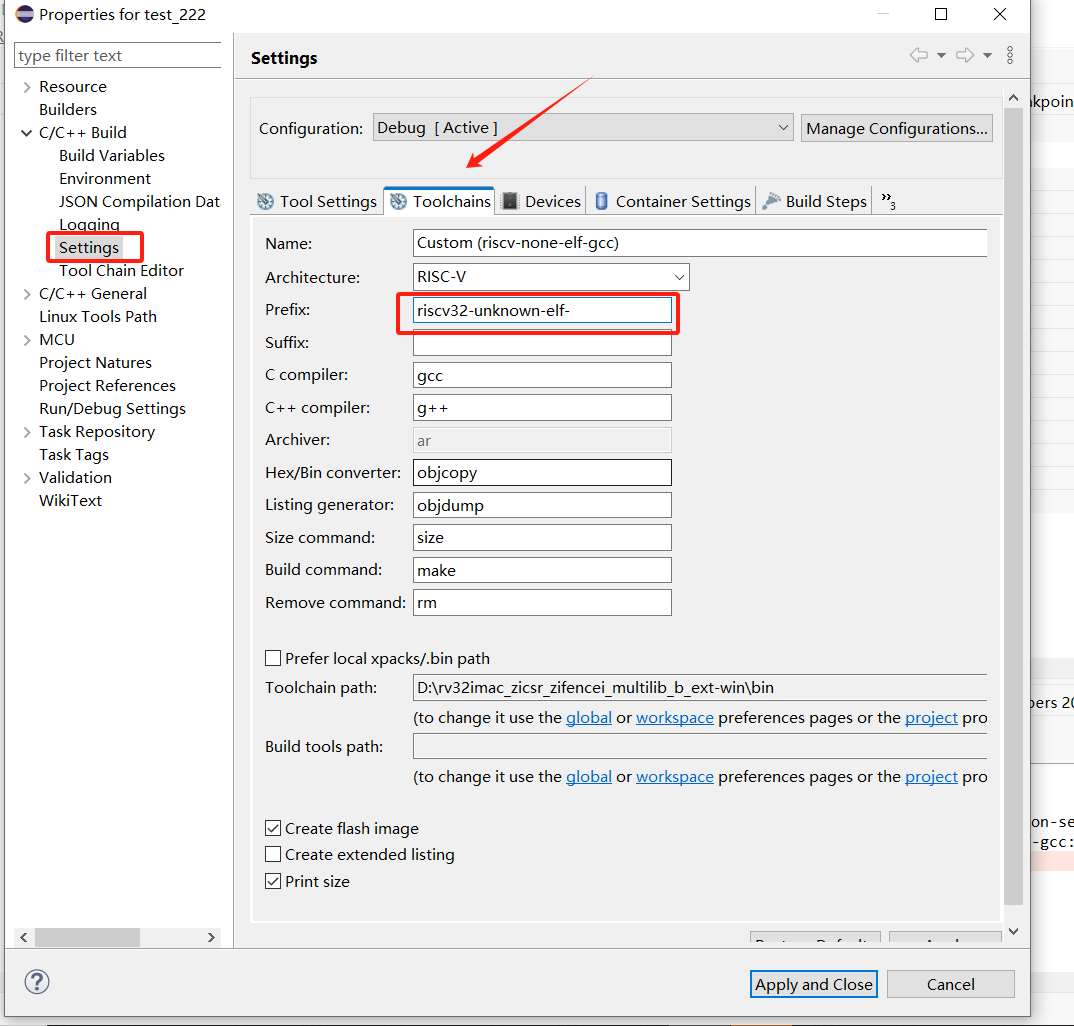Open the Architecture dropdown set to RISC-V
Viewport: 1074px width, 1026px height.
tap(551, 277)
